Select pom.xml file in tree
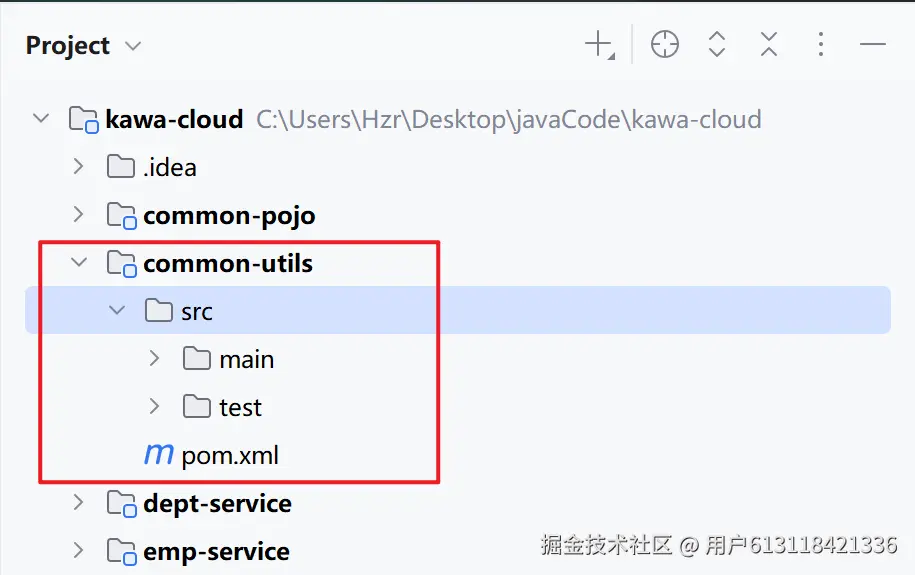The height and width of the screenshot is (575, 915). coord(230,456)
